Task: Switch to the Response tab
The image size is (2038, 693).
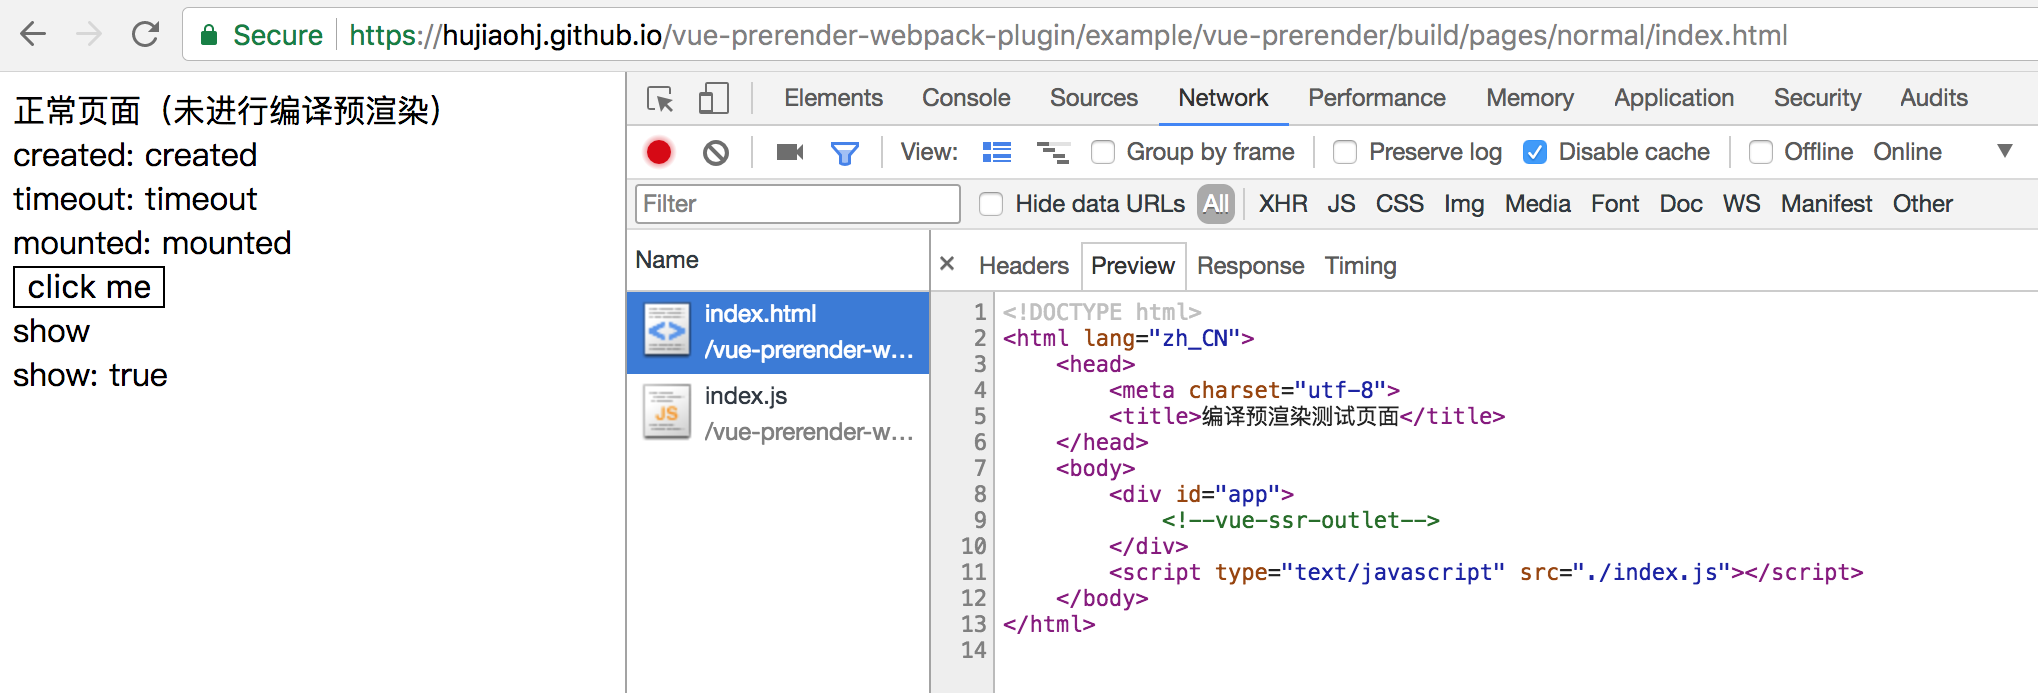Action: click(x=1250, y=266)
